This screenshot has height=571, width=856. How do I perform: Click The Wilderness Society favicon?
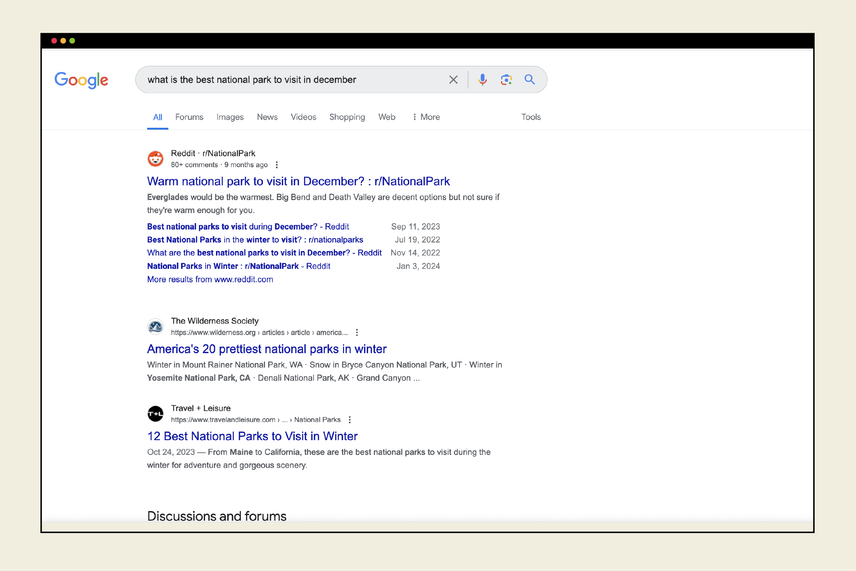click(x=156, y=326)
